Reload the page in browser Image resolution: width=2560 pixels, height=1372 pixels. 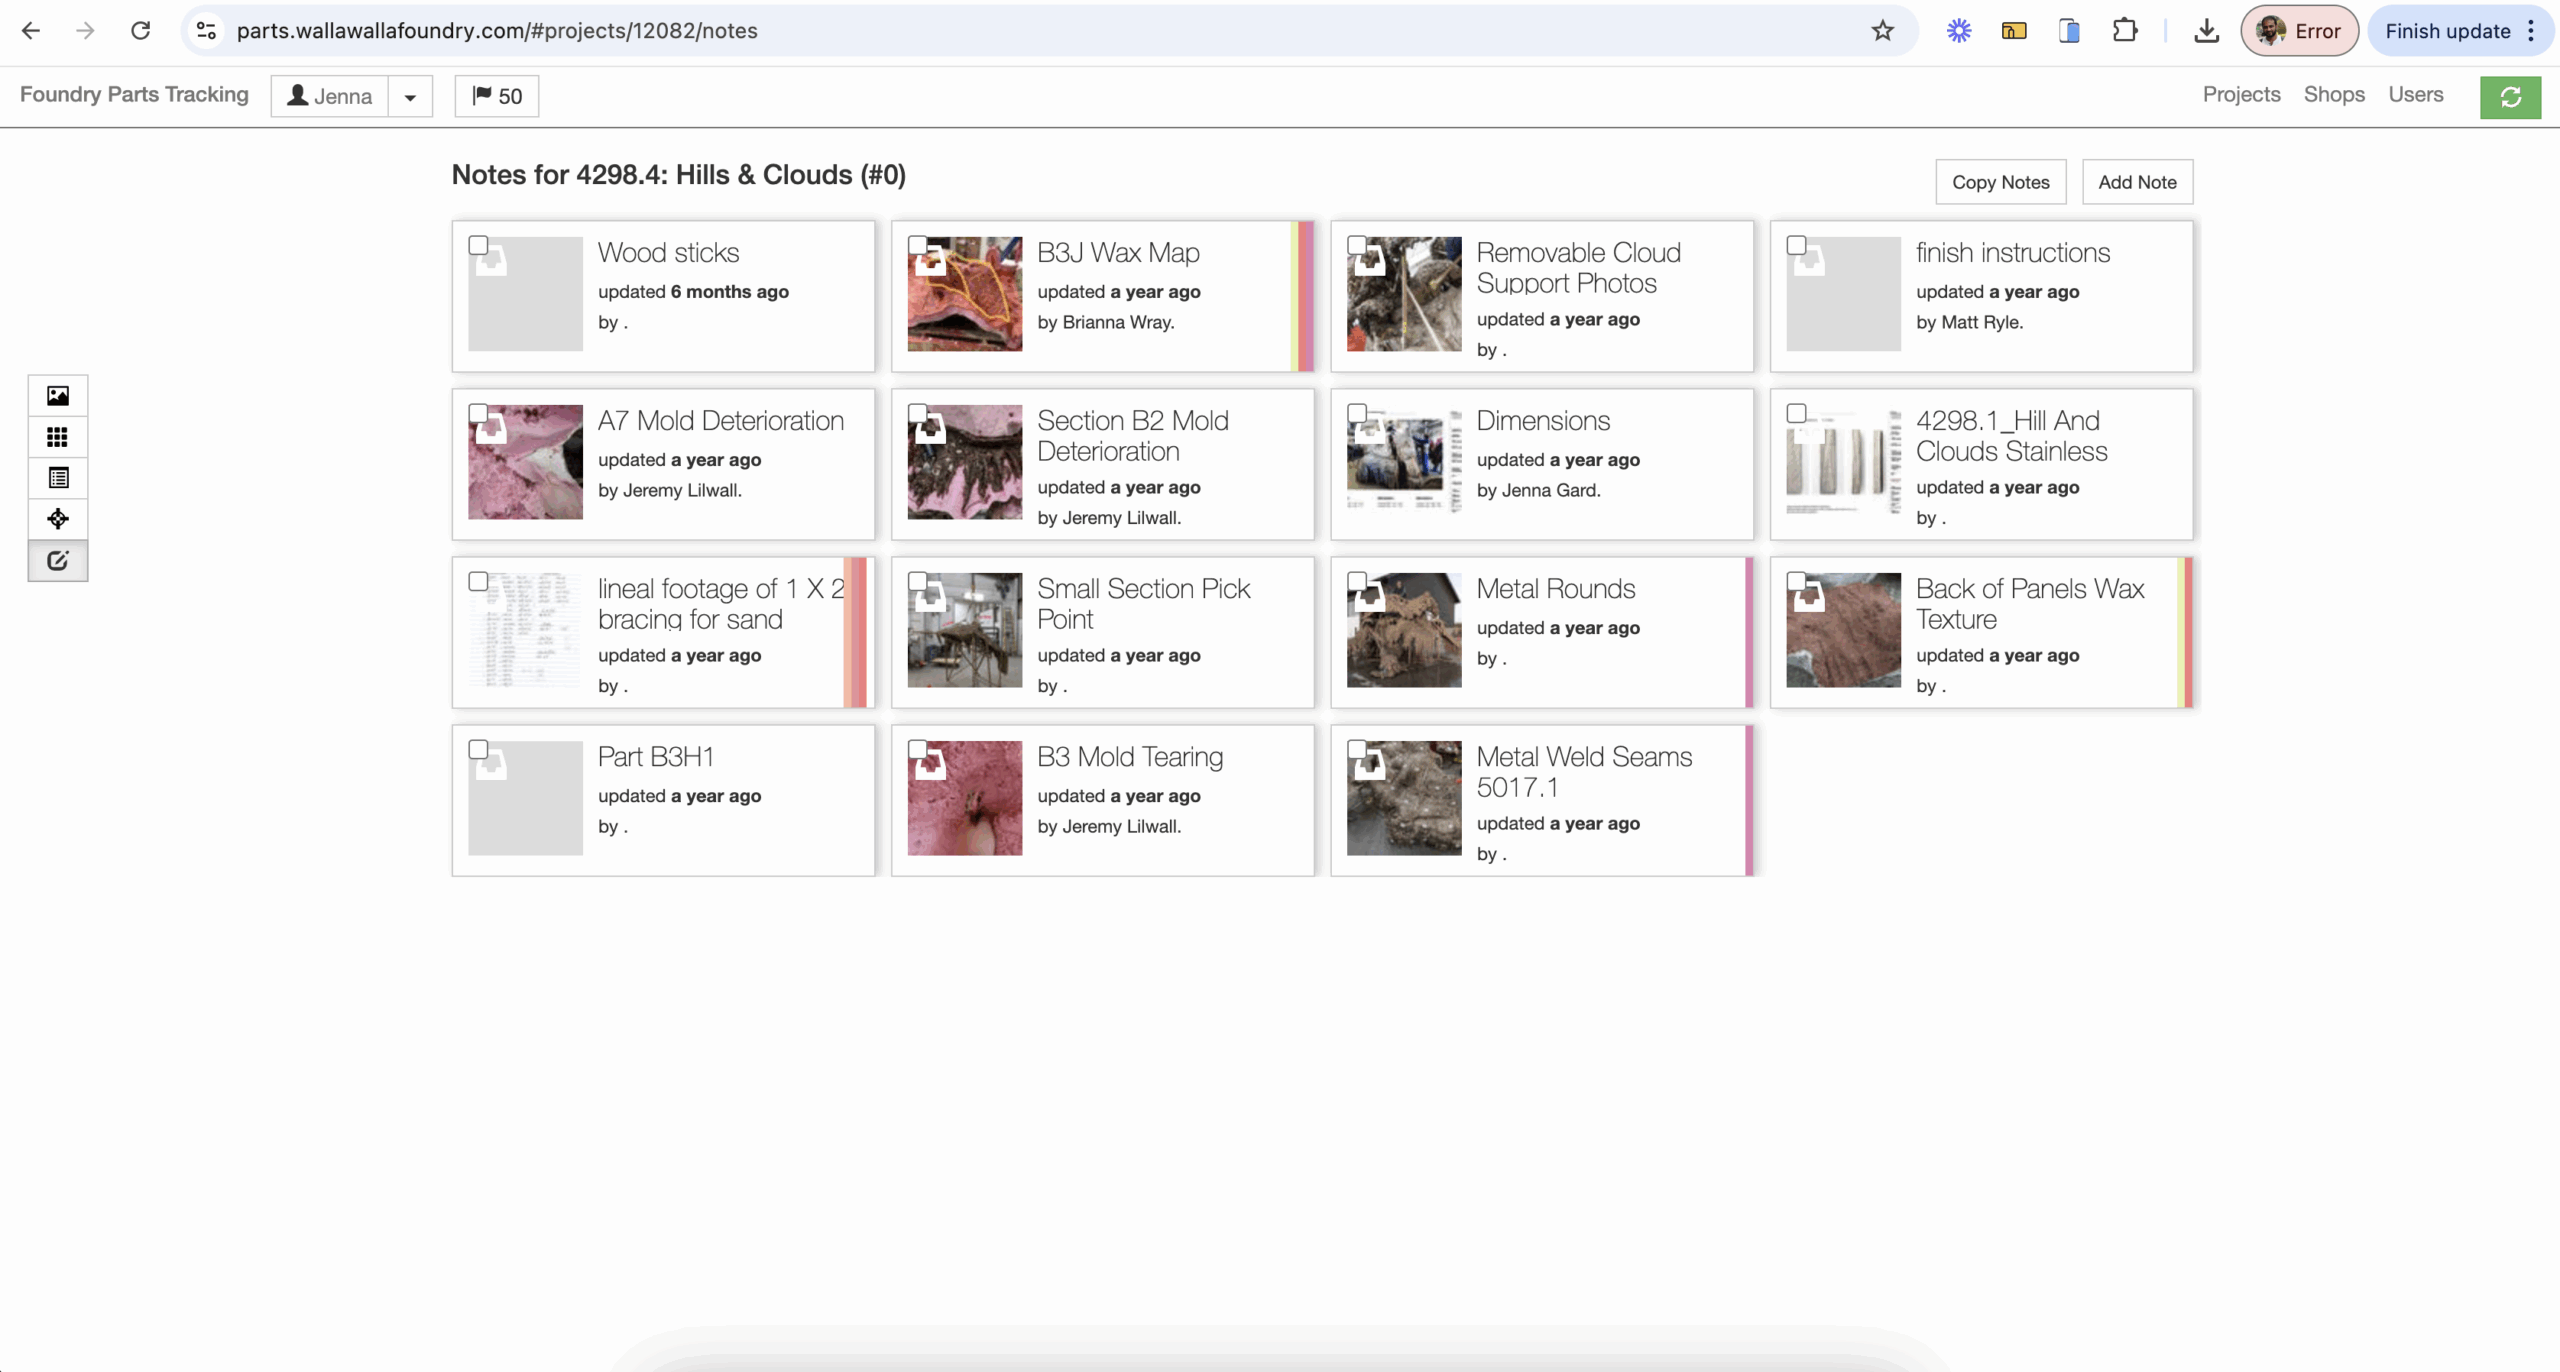pyautogui.click(x=141, y=31)
